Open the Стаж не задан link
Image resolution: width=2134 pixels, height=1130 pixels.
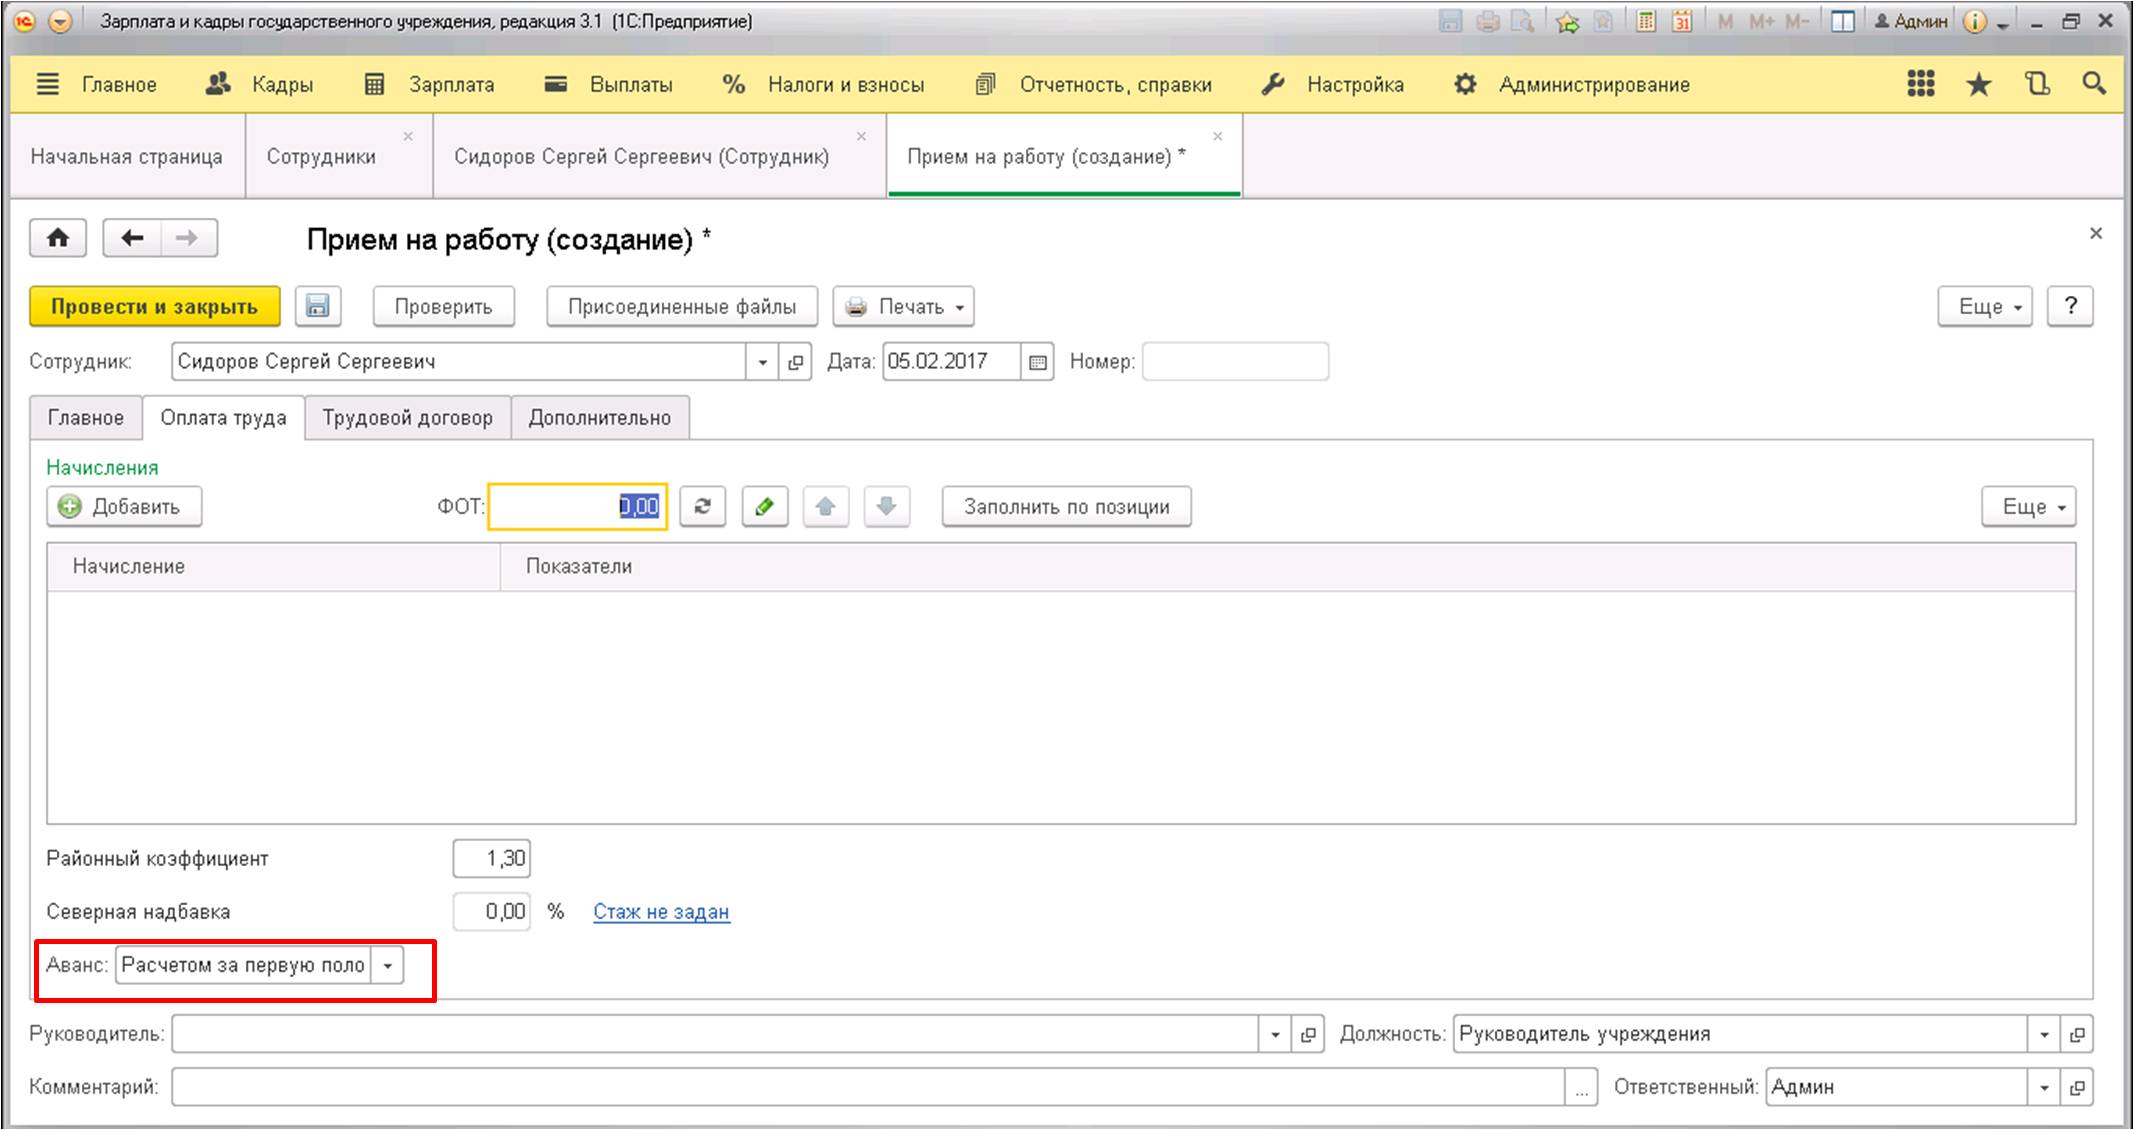[x=661, y=912]
